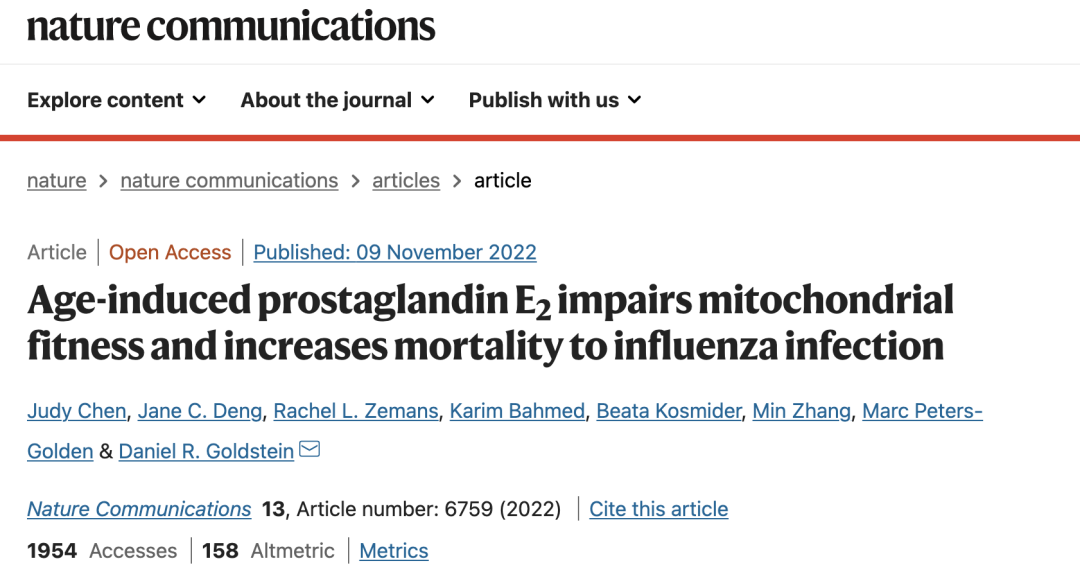Click the nature communications logo

231,27
